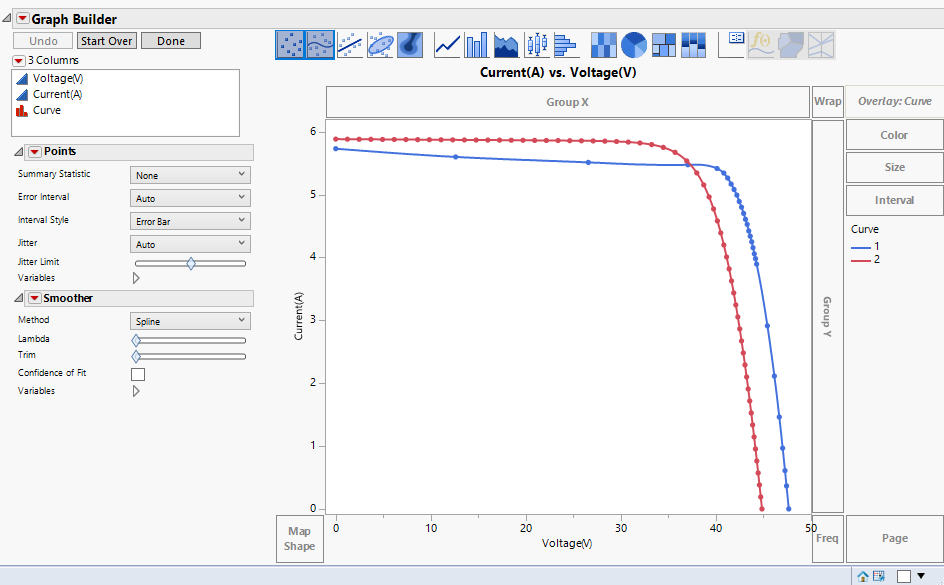Open the Summary Statistic dropdown

click(x=189, y=173)
